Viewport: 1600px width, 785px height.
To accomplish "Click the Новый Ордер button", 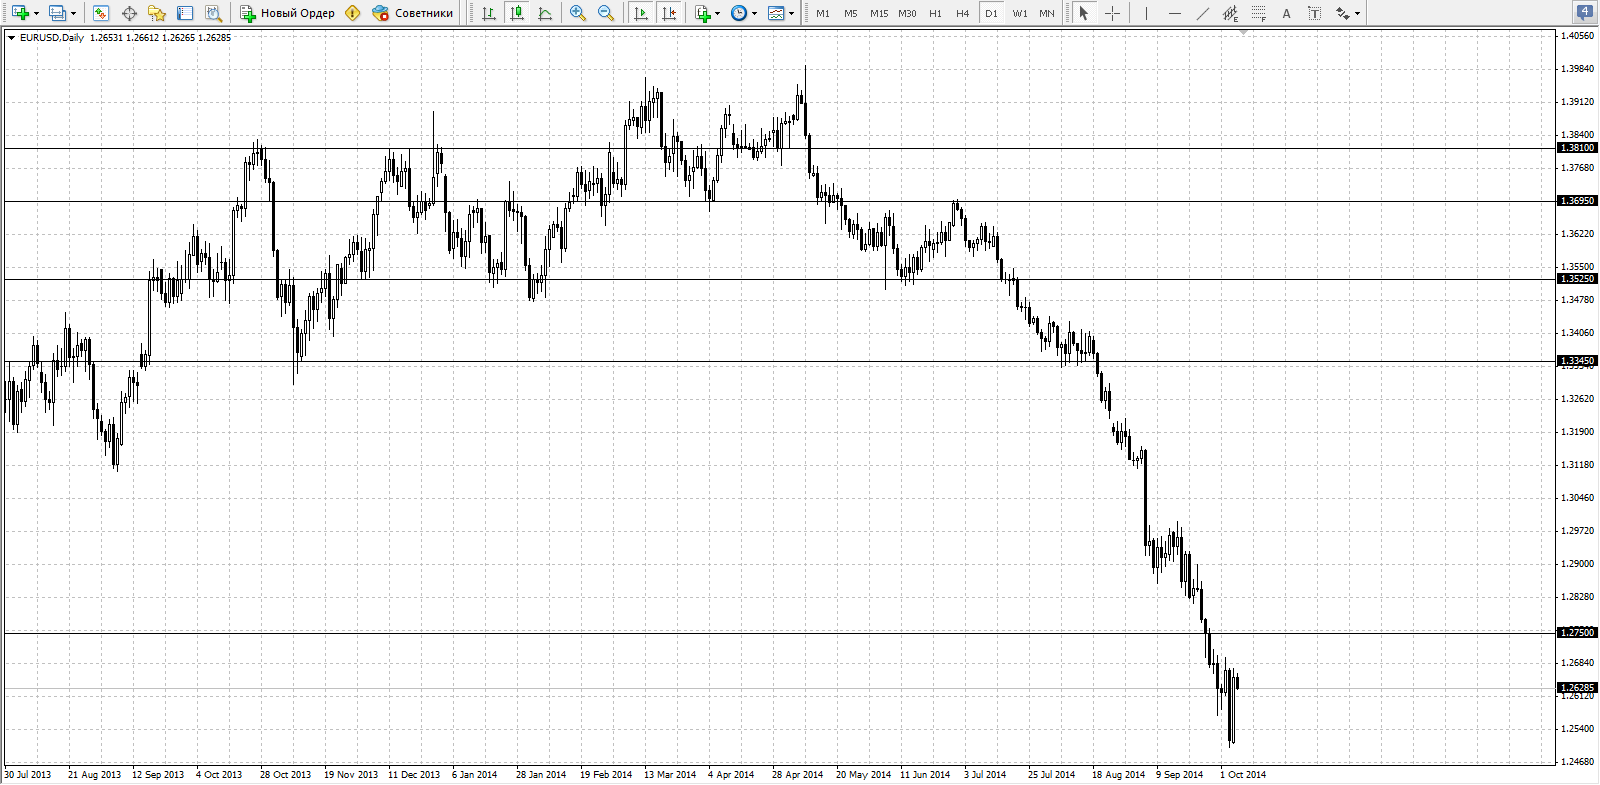I will click(x=288, y=13).
